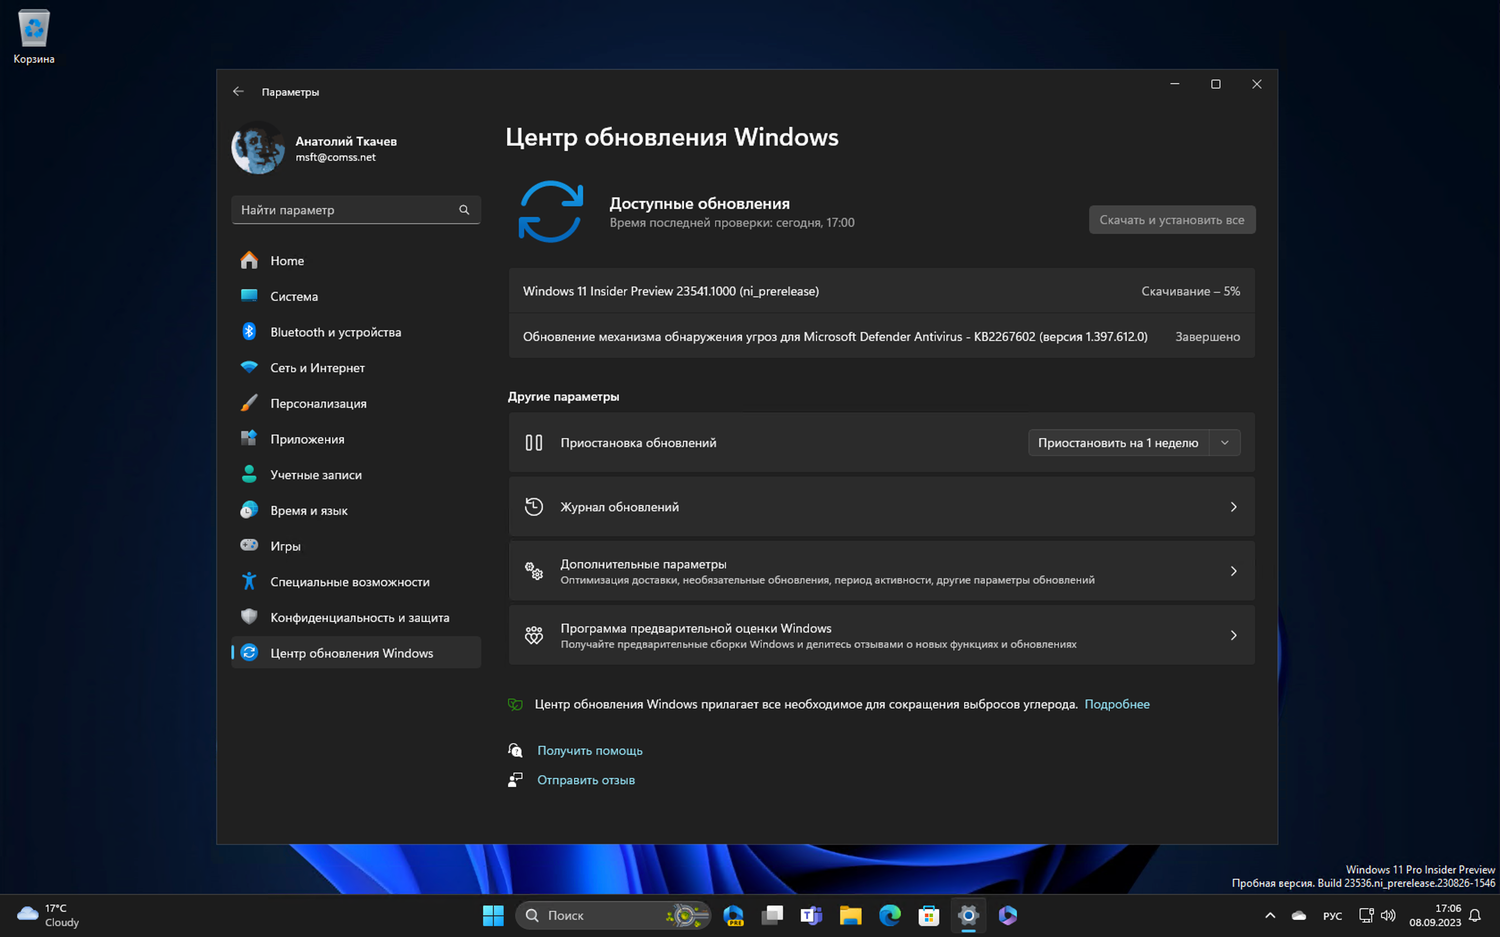Open Журнал обновлений via its chevron

coord(1233,507)
